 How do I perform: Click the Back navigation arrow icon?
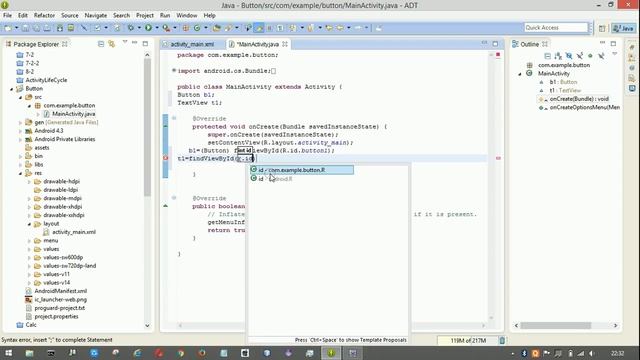(340, 28)
